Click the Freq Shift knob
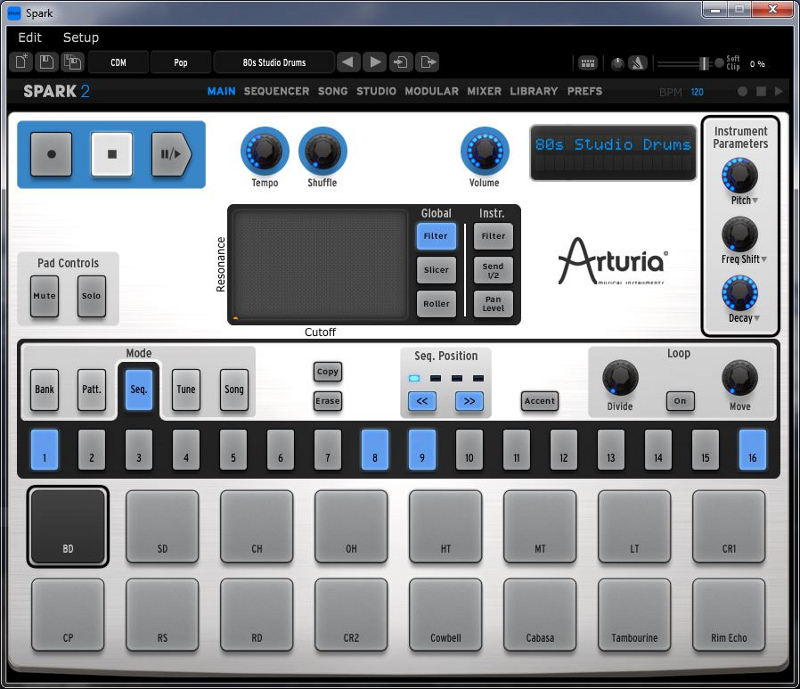Image resolution: width=800 pixels, height=689 pixels. click(x=739, y=234)
